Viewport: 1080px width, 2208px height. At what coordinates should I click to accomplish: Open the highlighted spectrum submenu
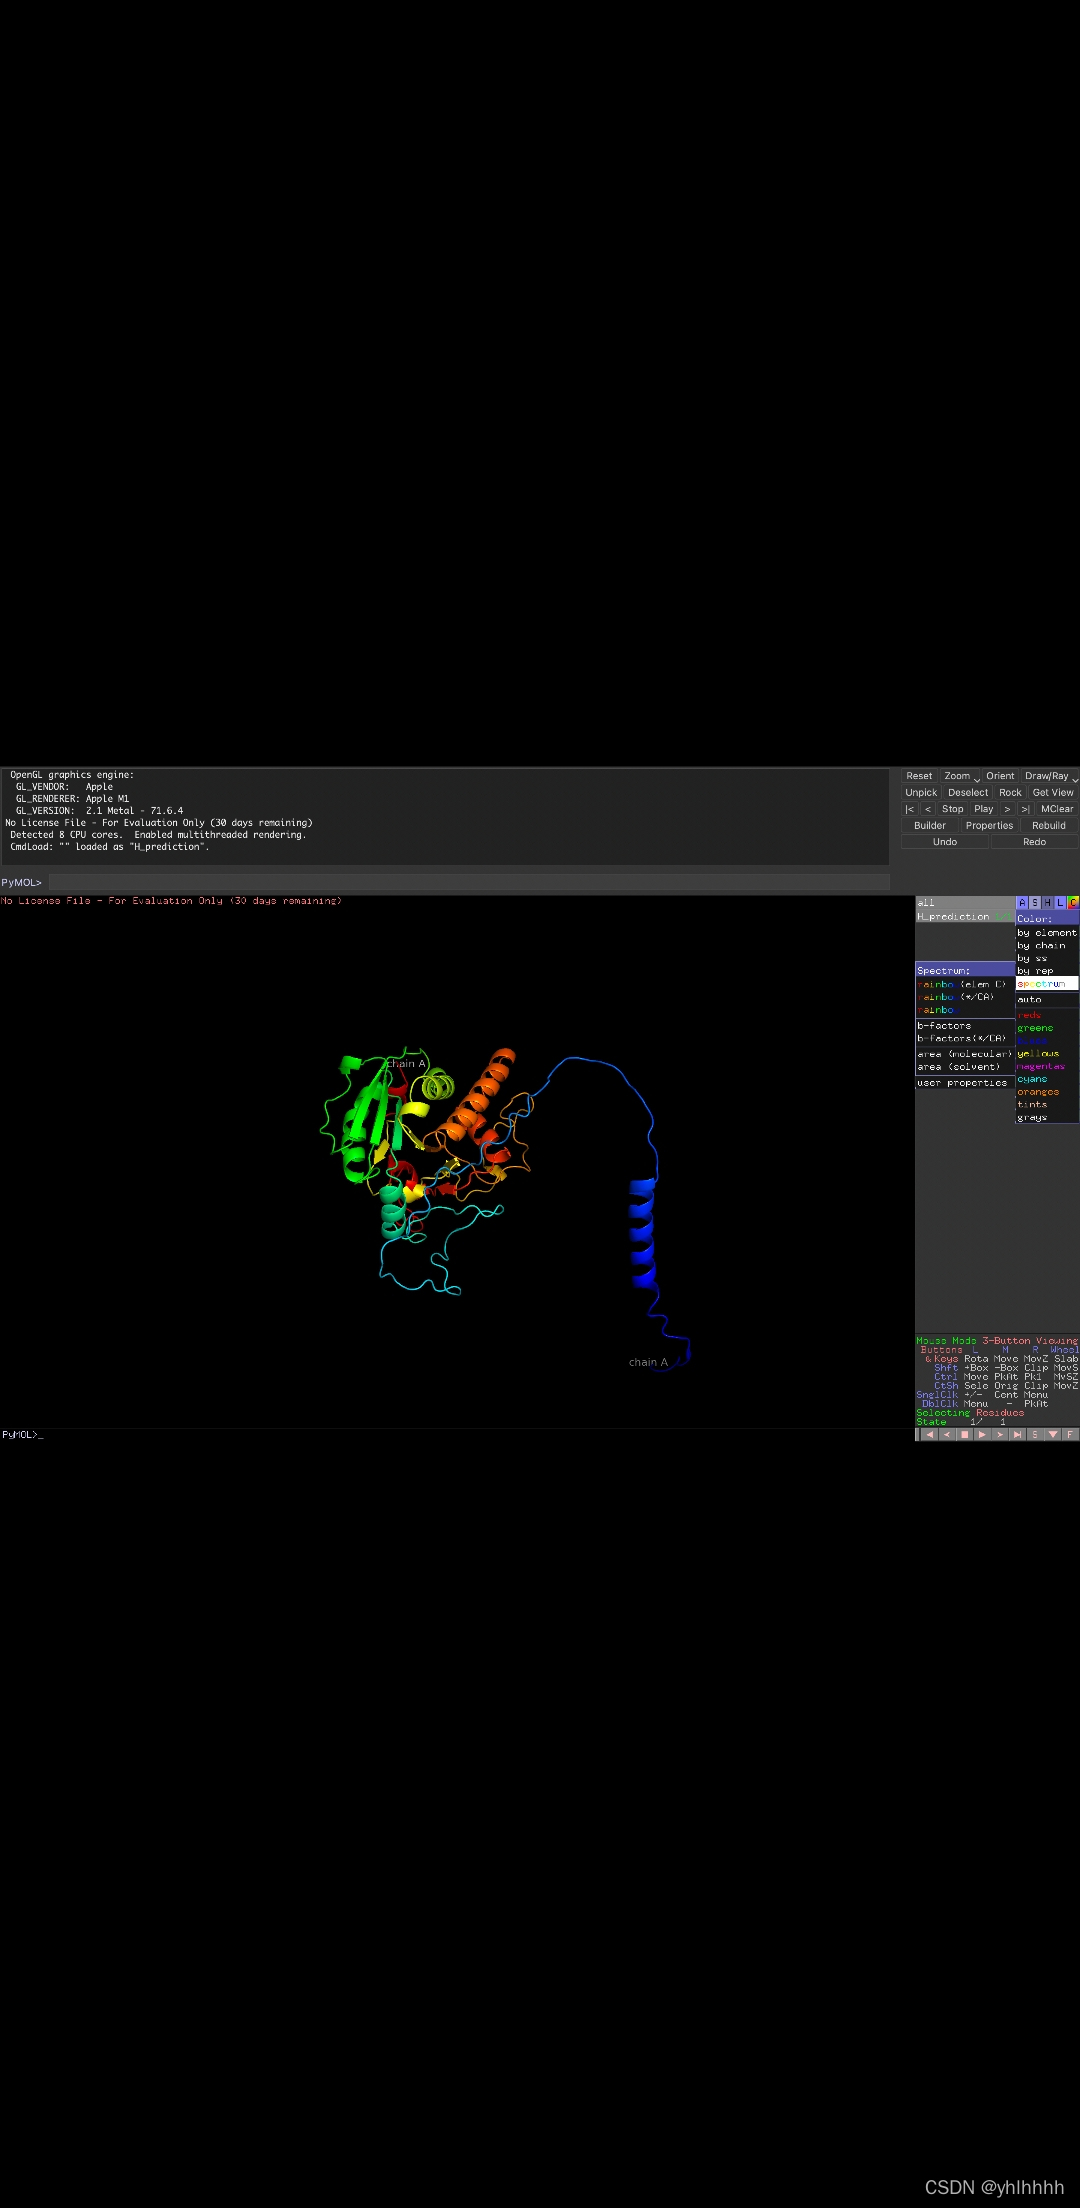click(x=1047, y=984)
